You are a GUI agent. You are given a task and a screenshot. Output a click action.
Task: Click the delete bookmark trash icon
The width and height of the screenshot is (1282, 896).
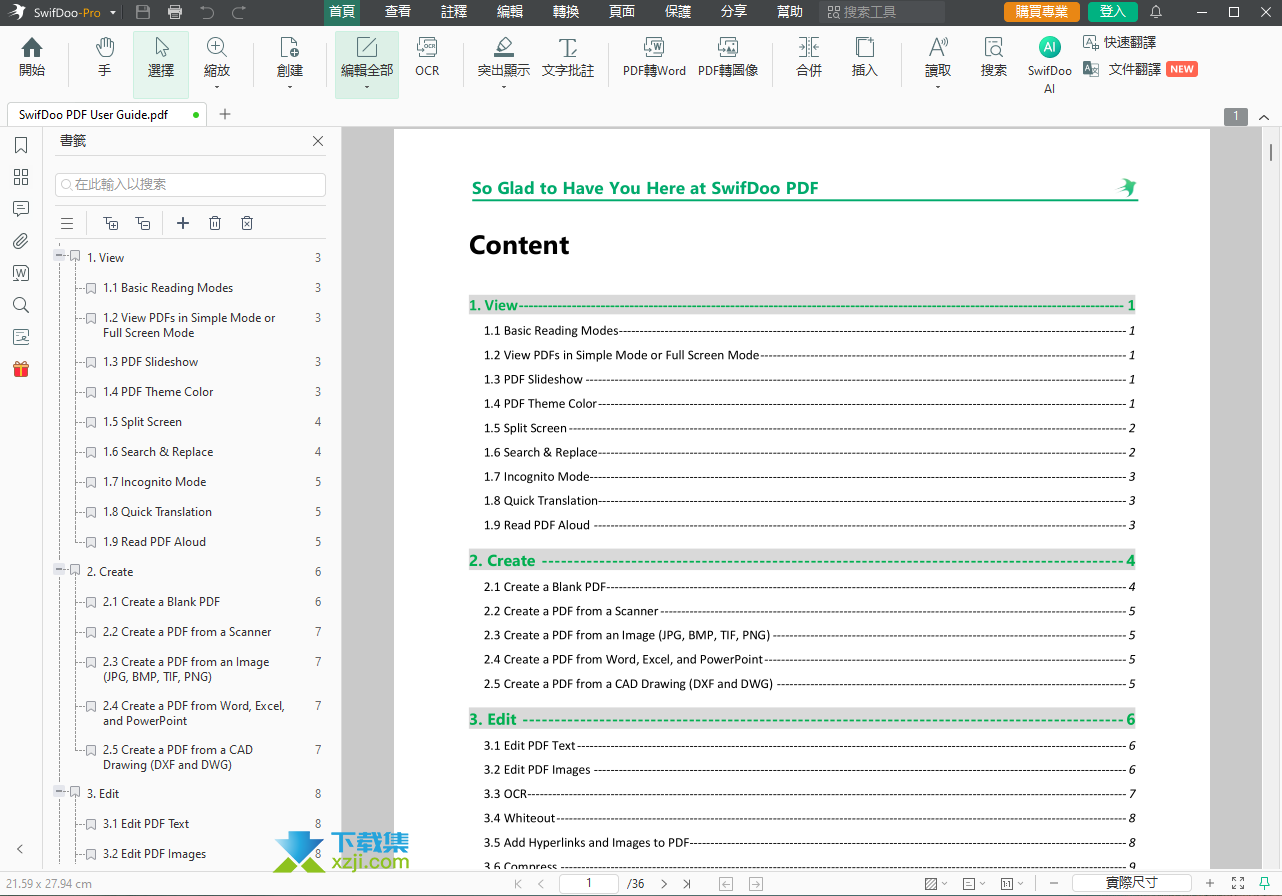pos(215,223)
